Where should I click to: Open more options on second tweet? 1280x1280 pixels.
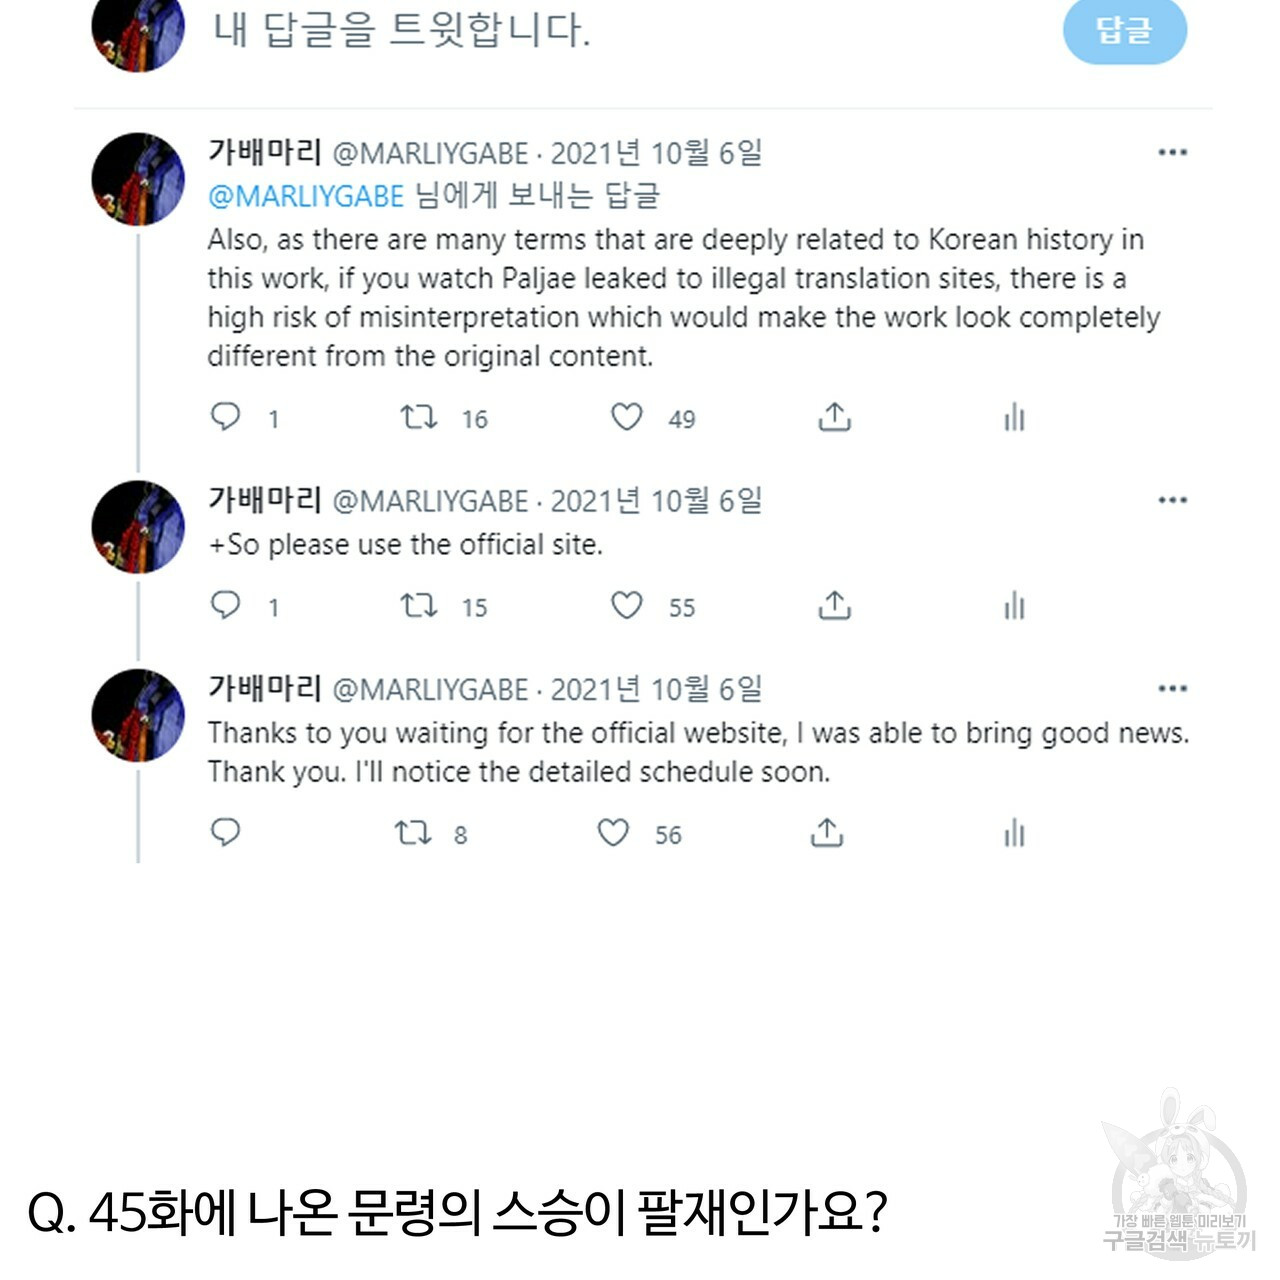click(1172, 500)
